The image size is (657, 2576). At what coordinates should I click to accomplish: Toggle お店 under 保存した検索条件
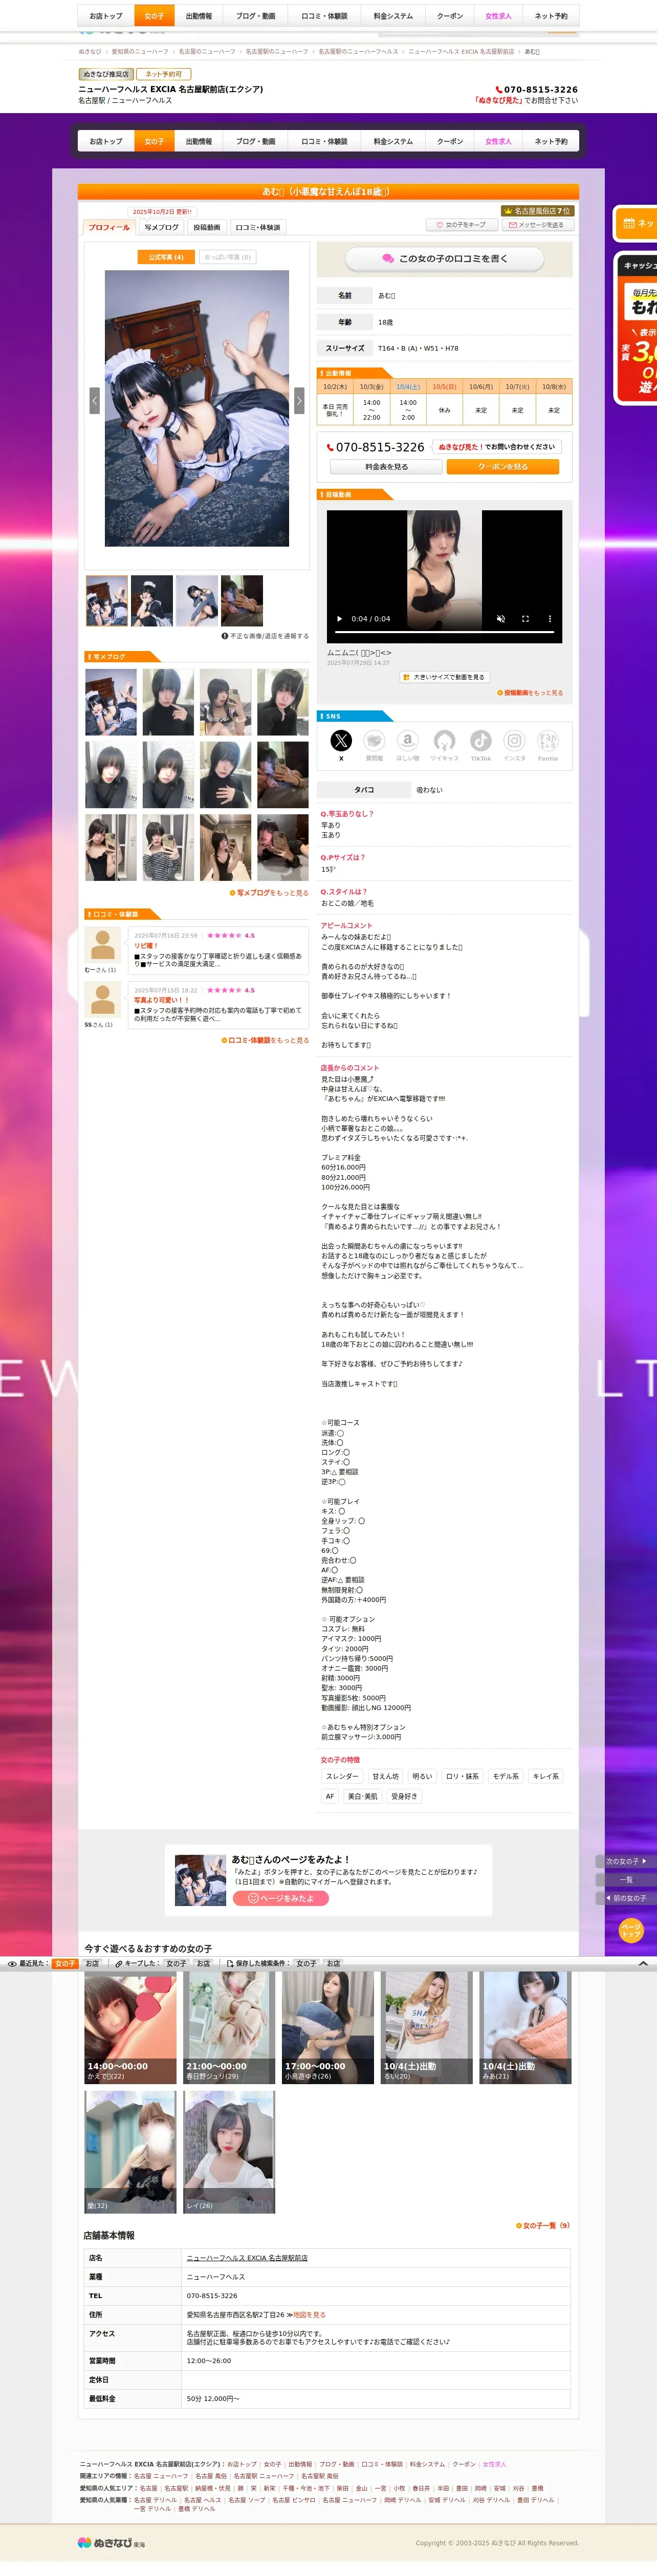[333, 1963]
